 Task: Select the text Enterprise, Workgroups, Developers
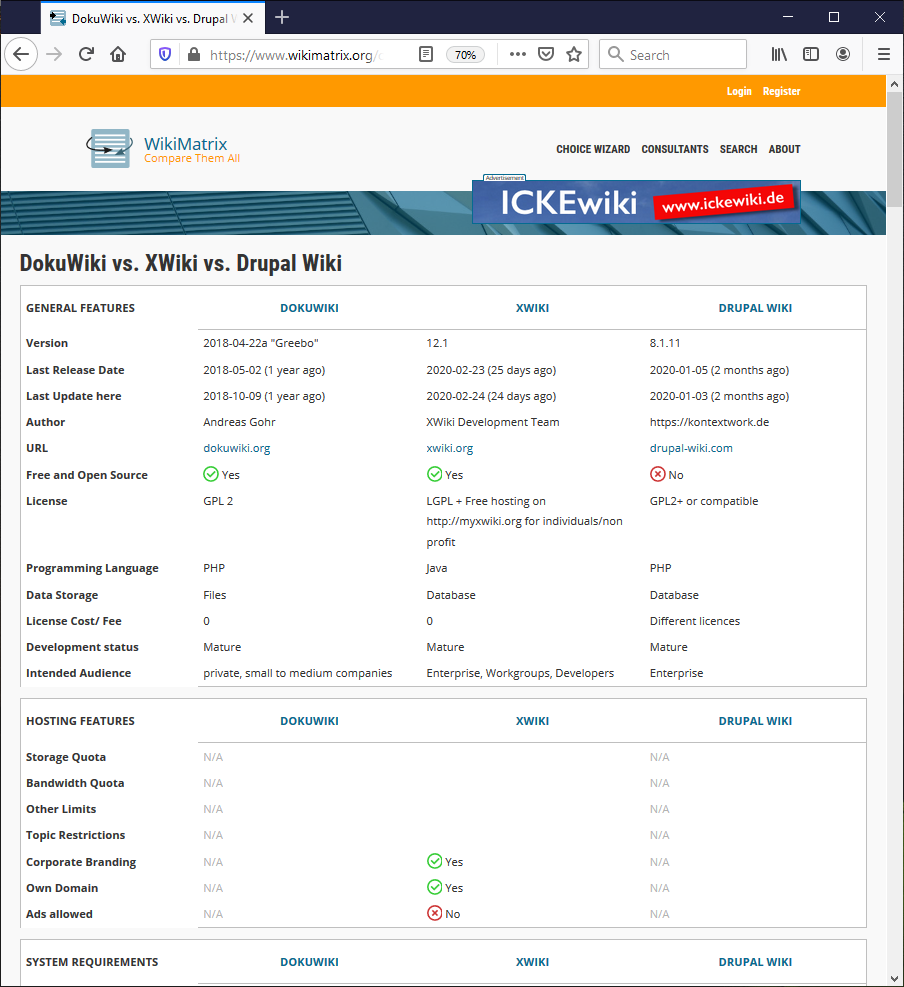click(x=520, y=673)
